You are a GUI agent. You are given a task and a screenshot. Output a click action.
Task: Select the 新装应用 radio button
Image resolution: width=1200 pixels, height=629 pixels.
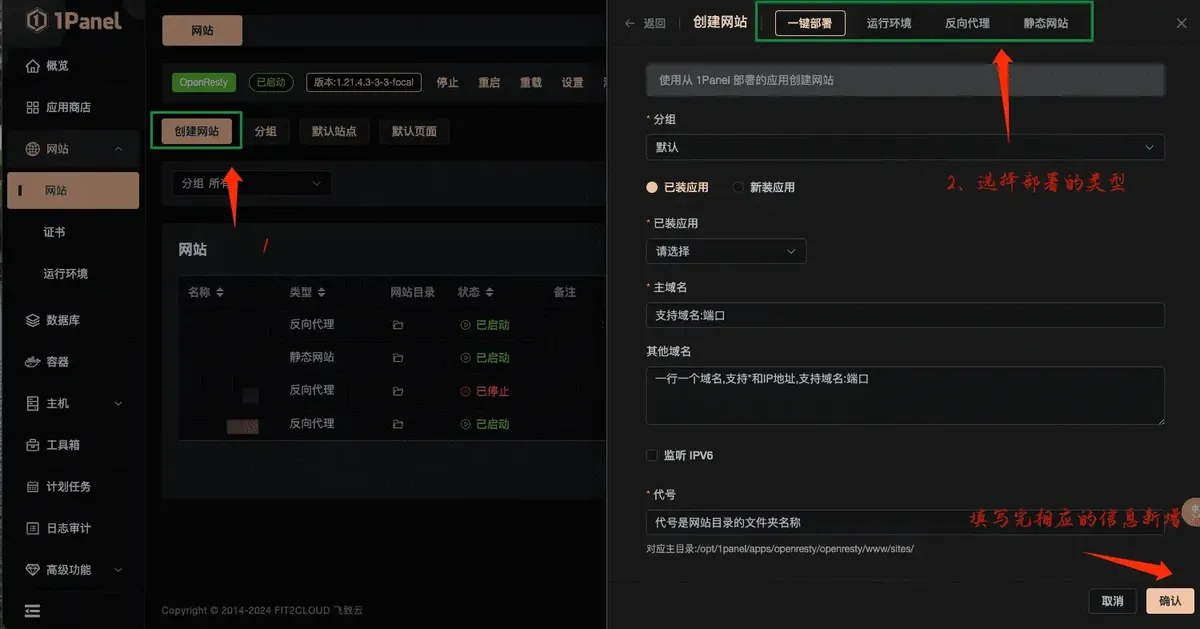[x=739, y=187]
